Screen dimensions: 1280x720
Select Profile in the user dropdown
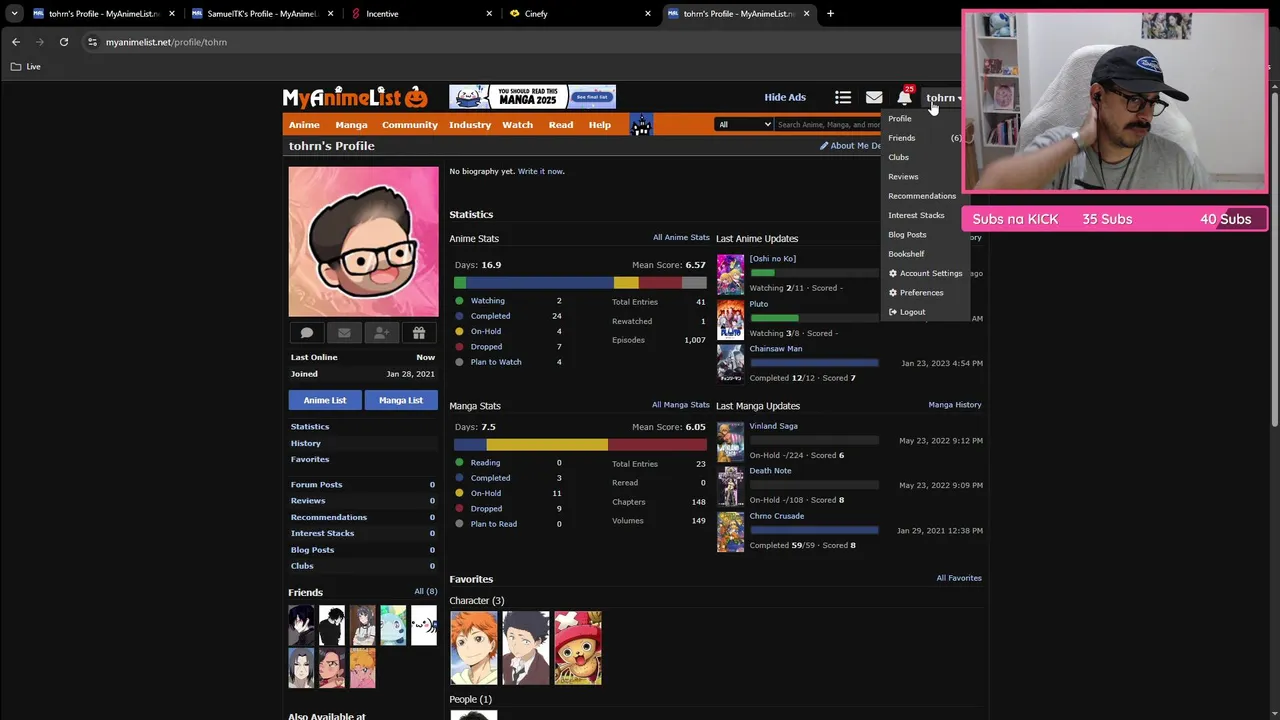pyautogui.click(x=900, y=119)
